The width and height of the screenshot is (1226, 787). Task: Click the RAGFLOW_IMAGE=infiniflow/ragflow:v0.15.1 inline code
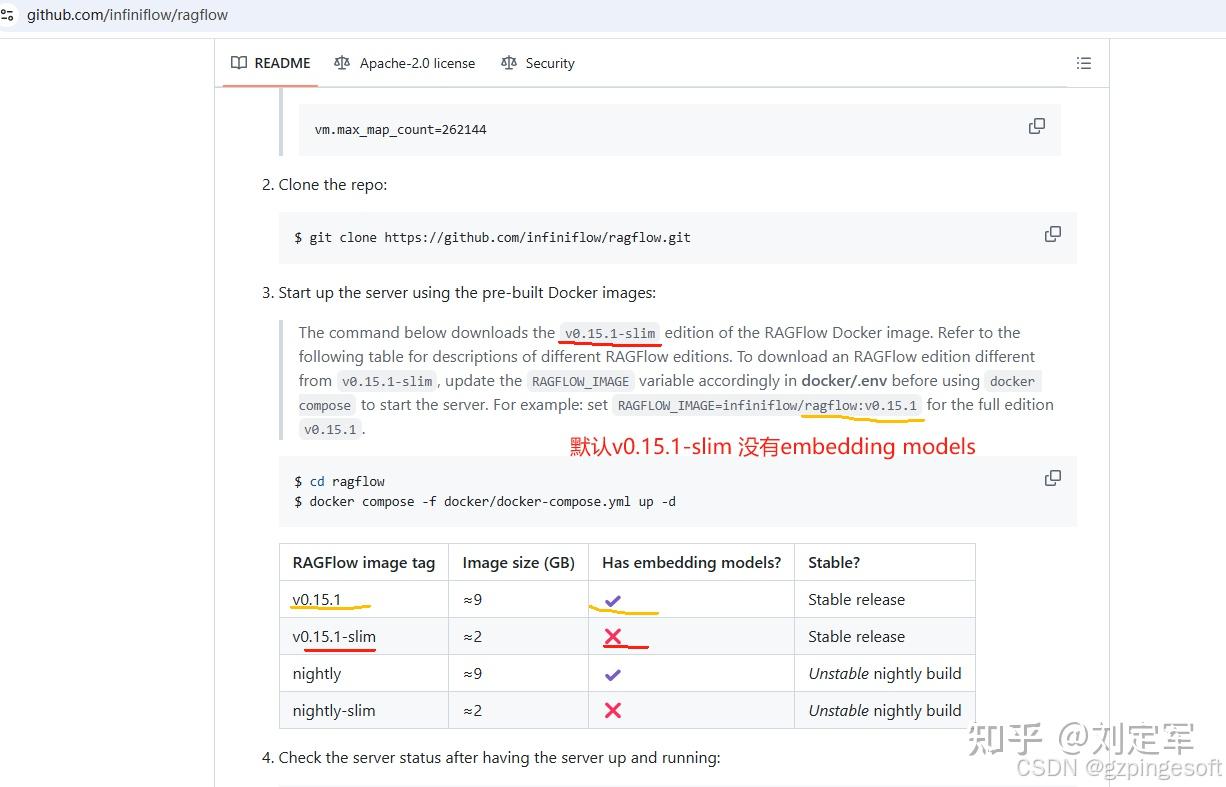point(768,405)
